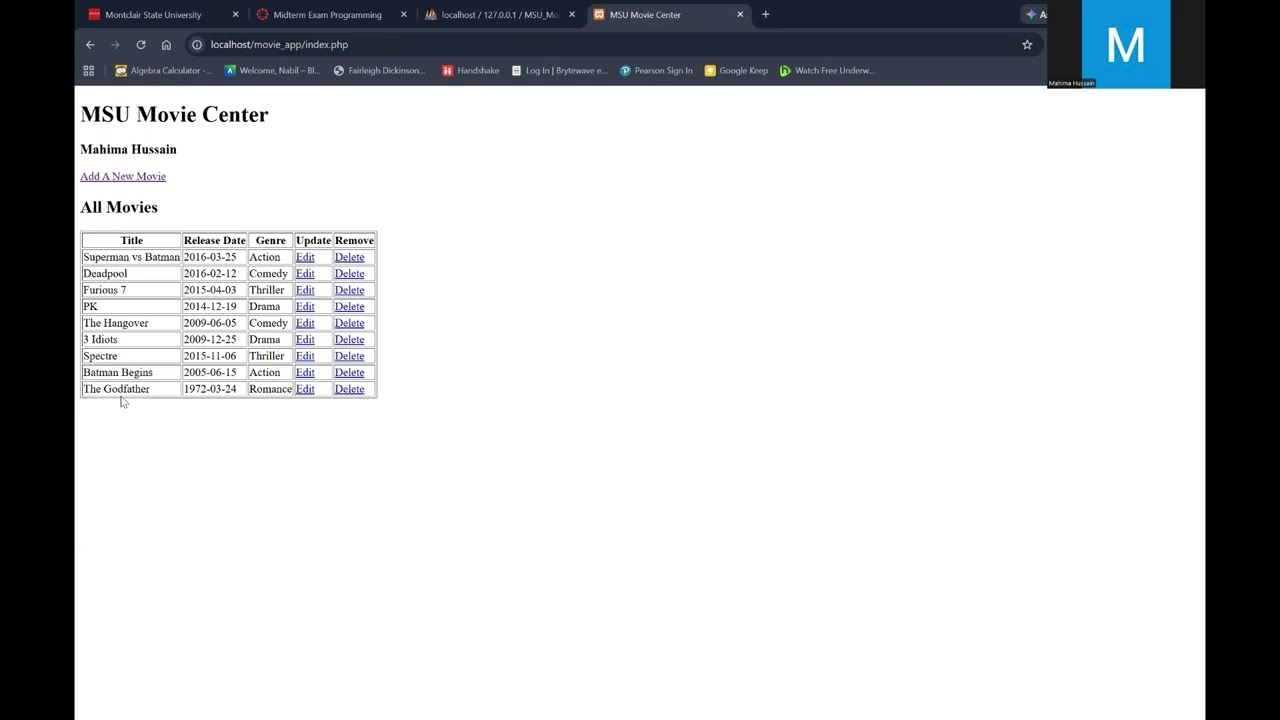The height and width of the screenshot is (720, 1280).
Task: Close the Montclair State University tab
Action: click(236, 15)
